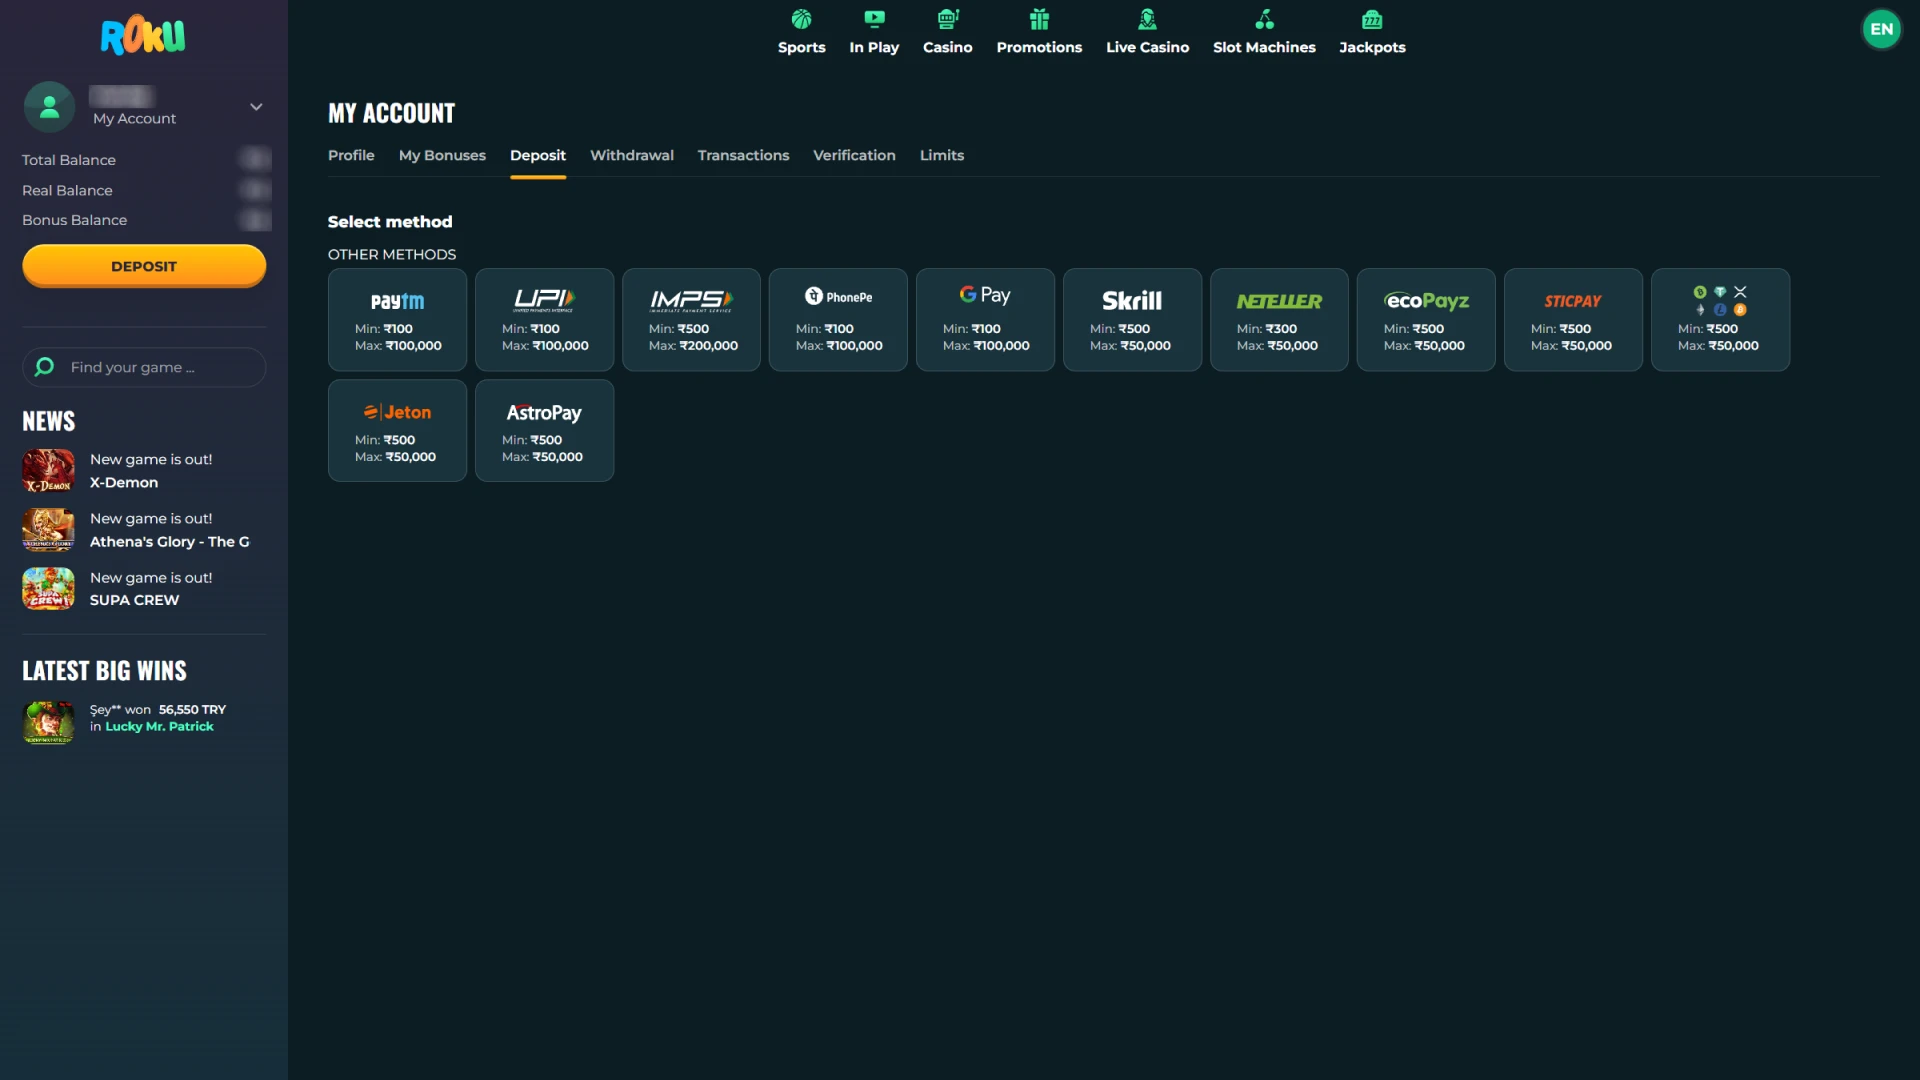
Task: Select IMPS deposit method
Action: tap(691, 320)
